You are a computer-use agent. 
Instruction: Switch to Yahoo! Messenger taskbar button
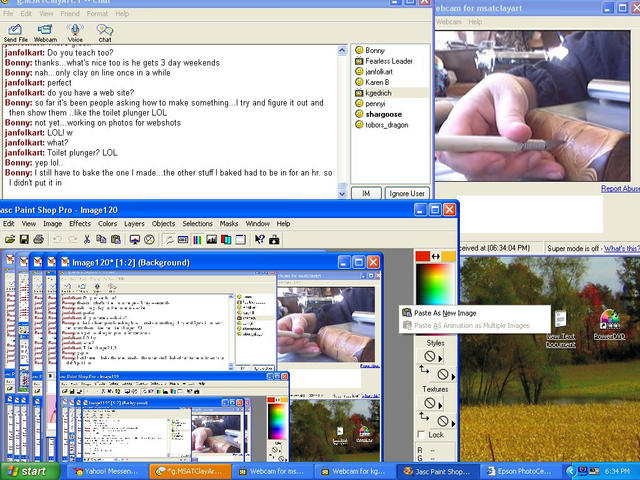click(x=107, y=471)
